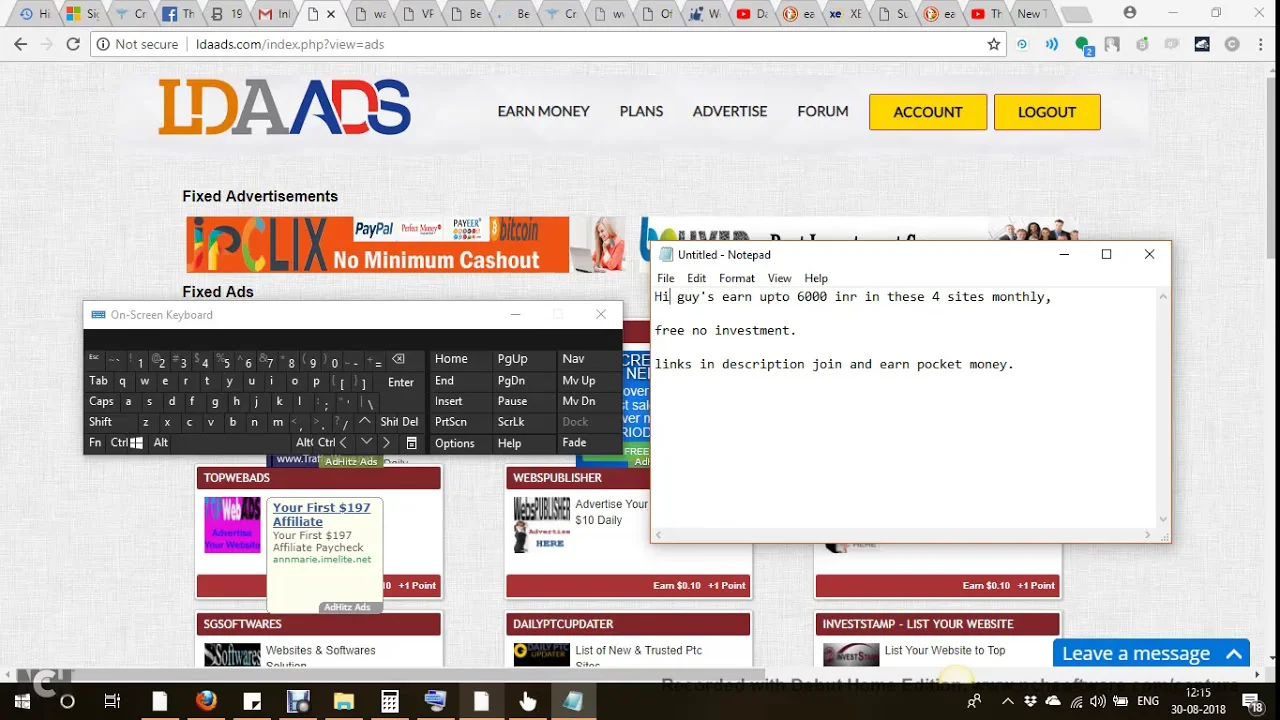Tap the Windows logo key on On-Screen Keyboard

coord(136,442)
